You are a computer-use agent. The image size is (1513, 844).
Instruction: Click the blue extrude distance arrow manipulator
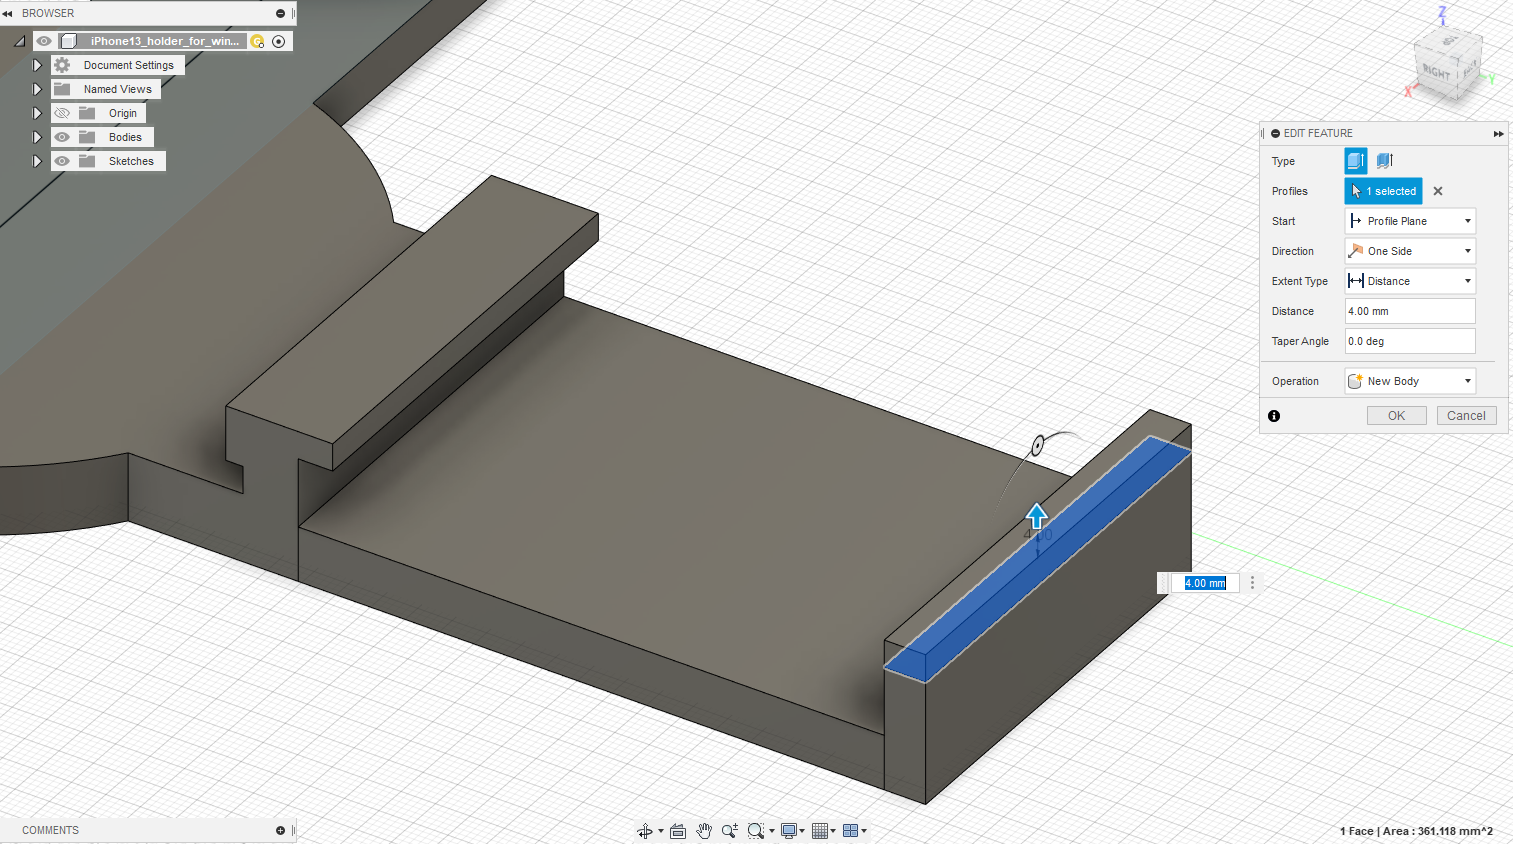1037,516
